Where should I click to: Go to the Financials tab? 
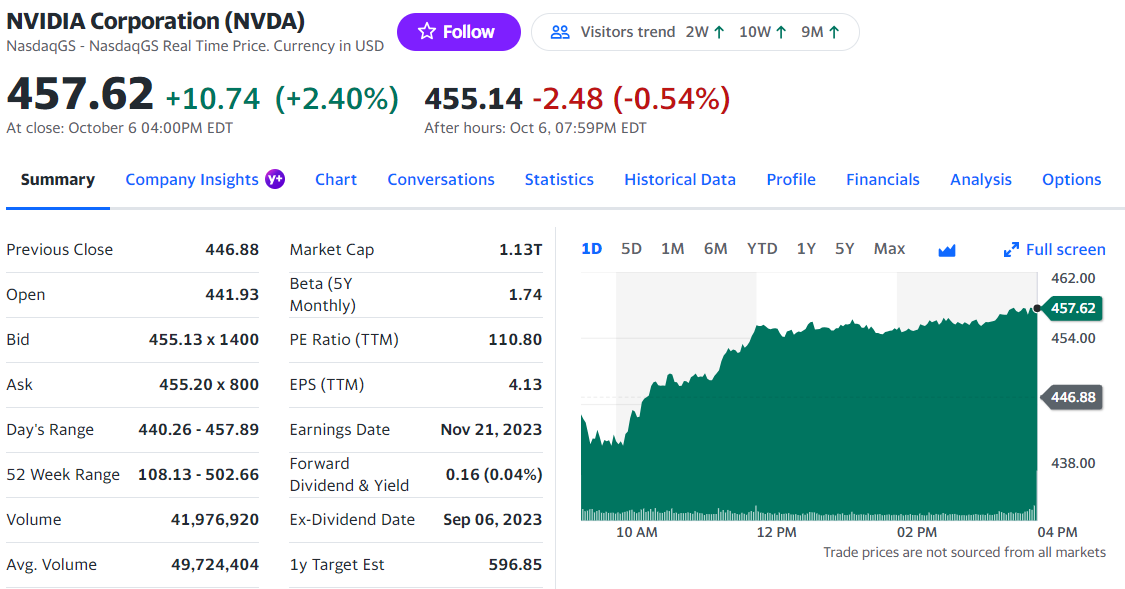[883, 180]
